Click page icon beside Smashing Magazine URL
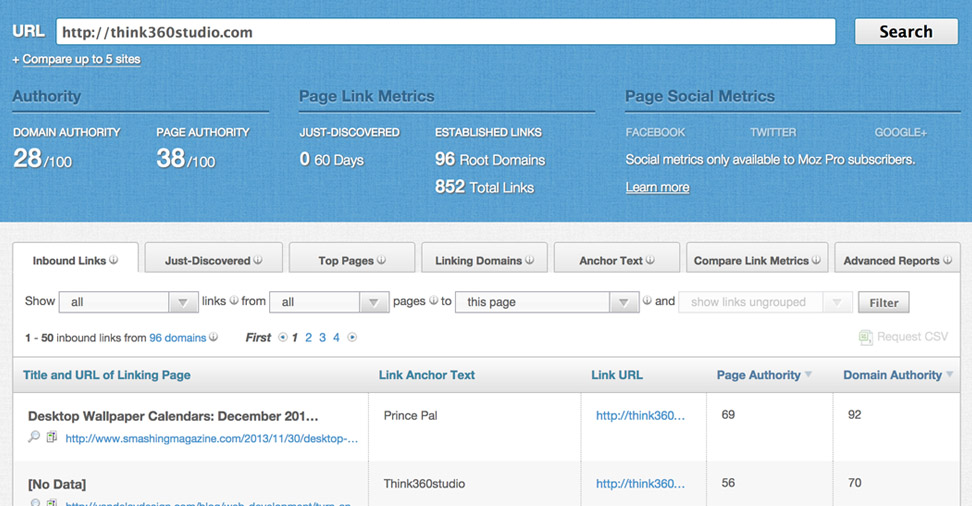The height and width of the screenshot is (506, 972). pyautogui.click(x=52, y=437)
